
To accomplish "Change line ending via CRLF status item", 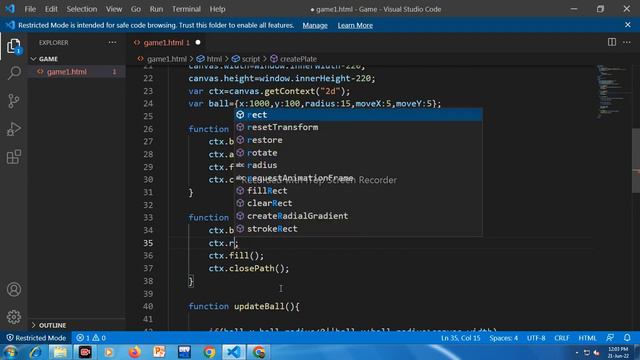I will 562,338.
